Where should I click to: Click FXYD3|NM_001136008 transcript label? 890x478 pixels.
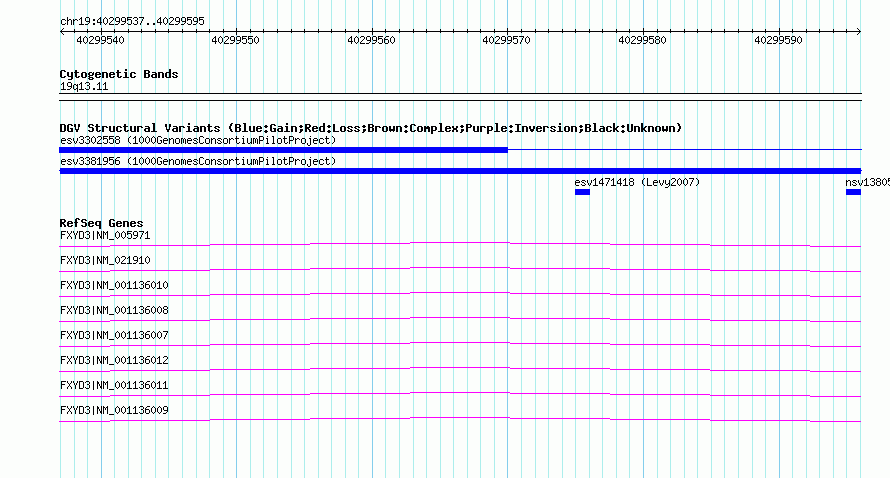[114, 310]
